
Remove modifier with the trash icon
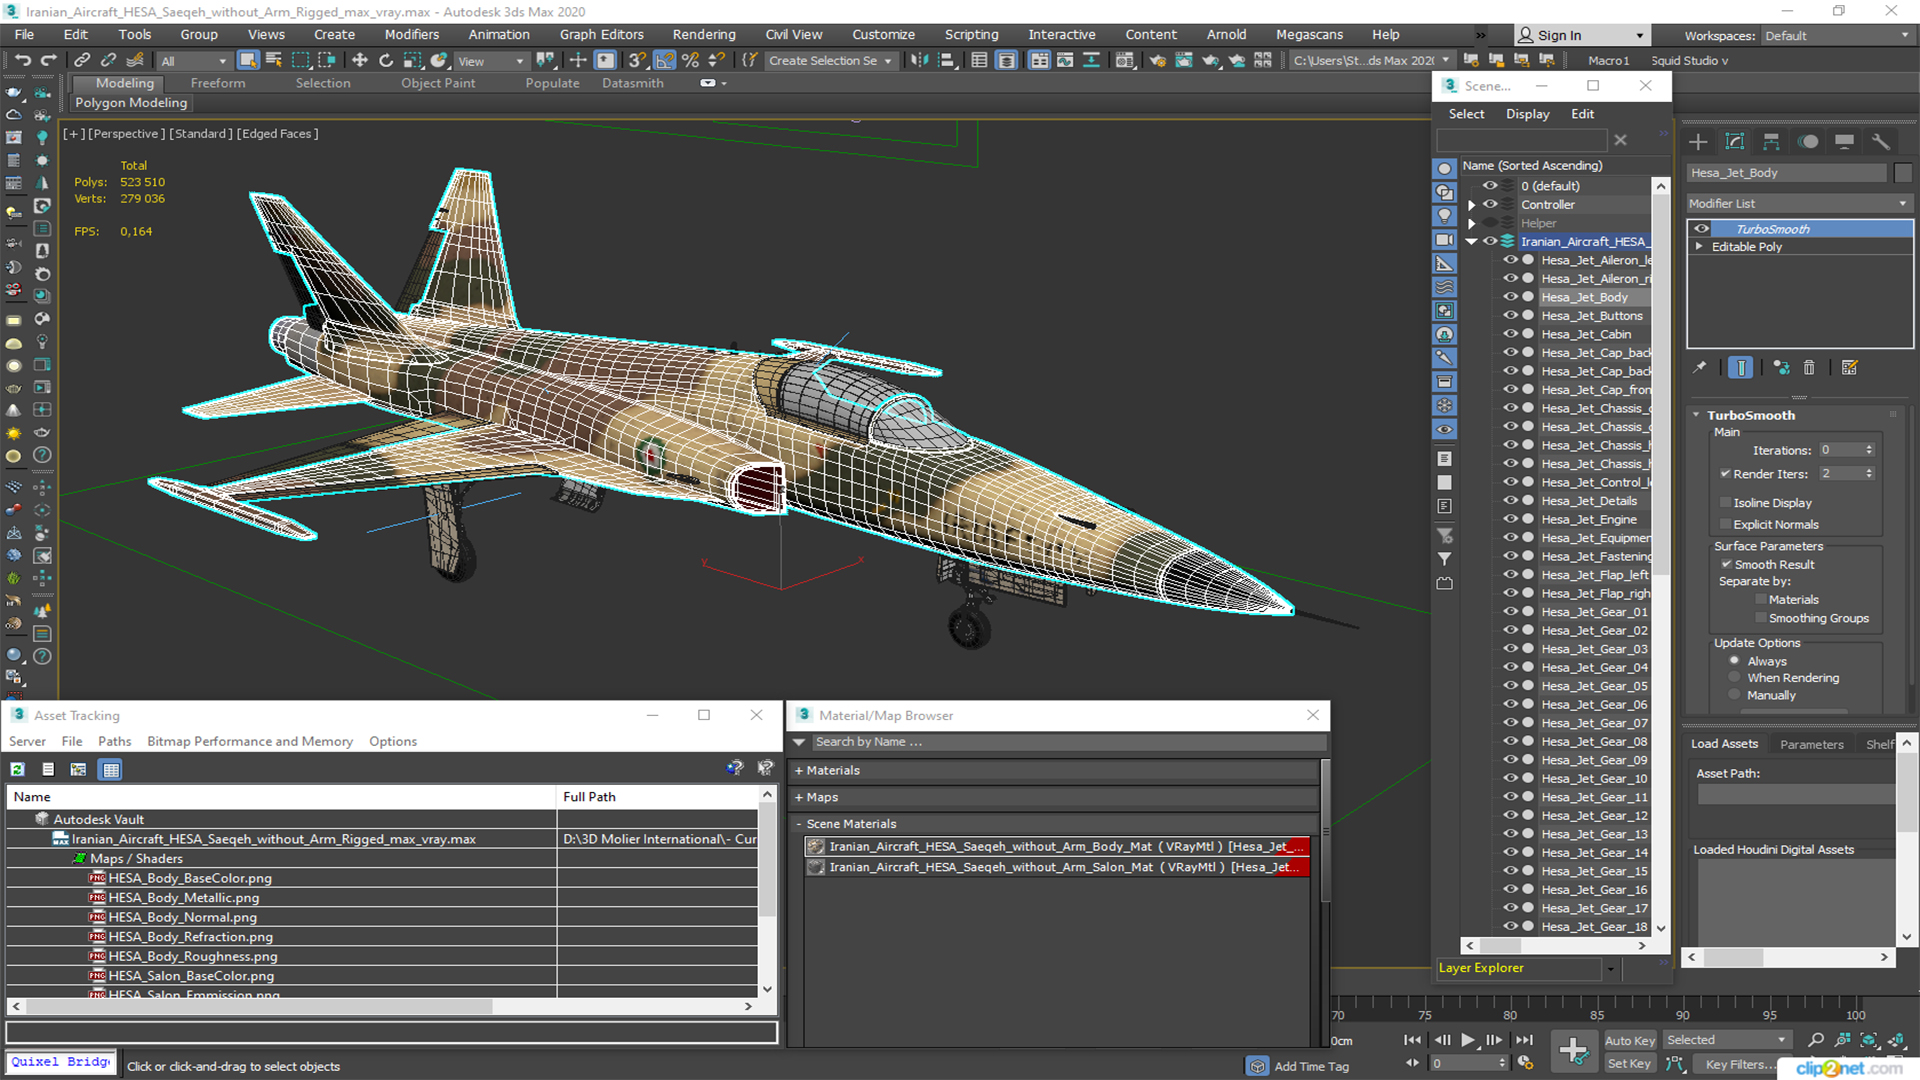tap(1808, 368)
